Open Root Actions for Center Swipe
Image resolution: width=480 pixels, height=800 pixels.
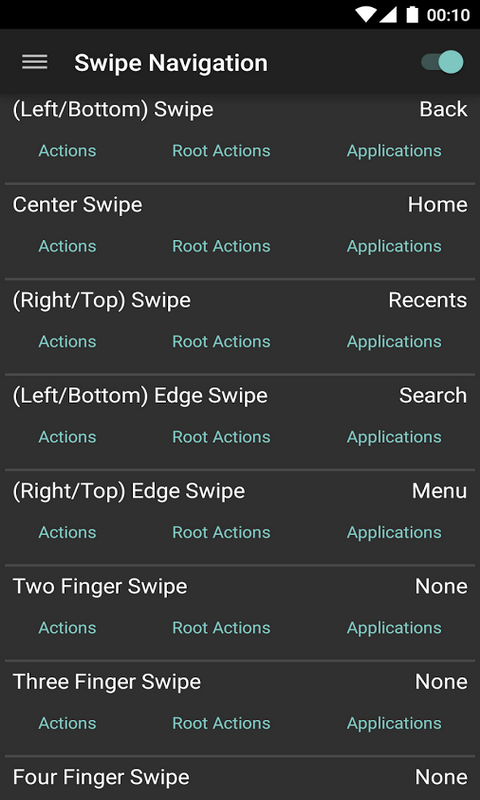click(221, 246)
